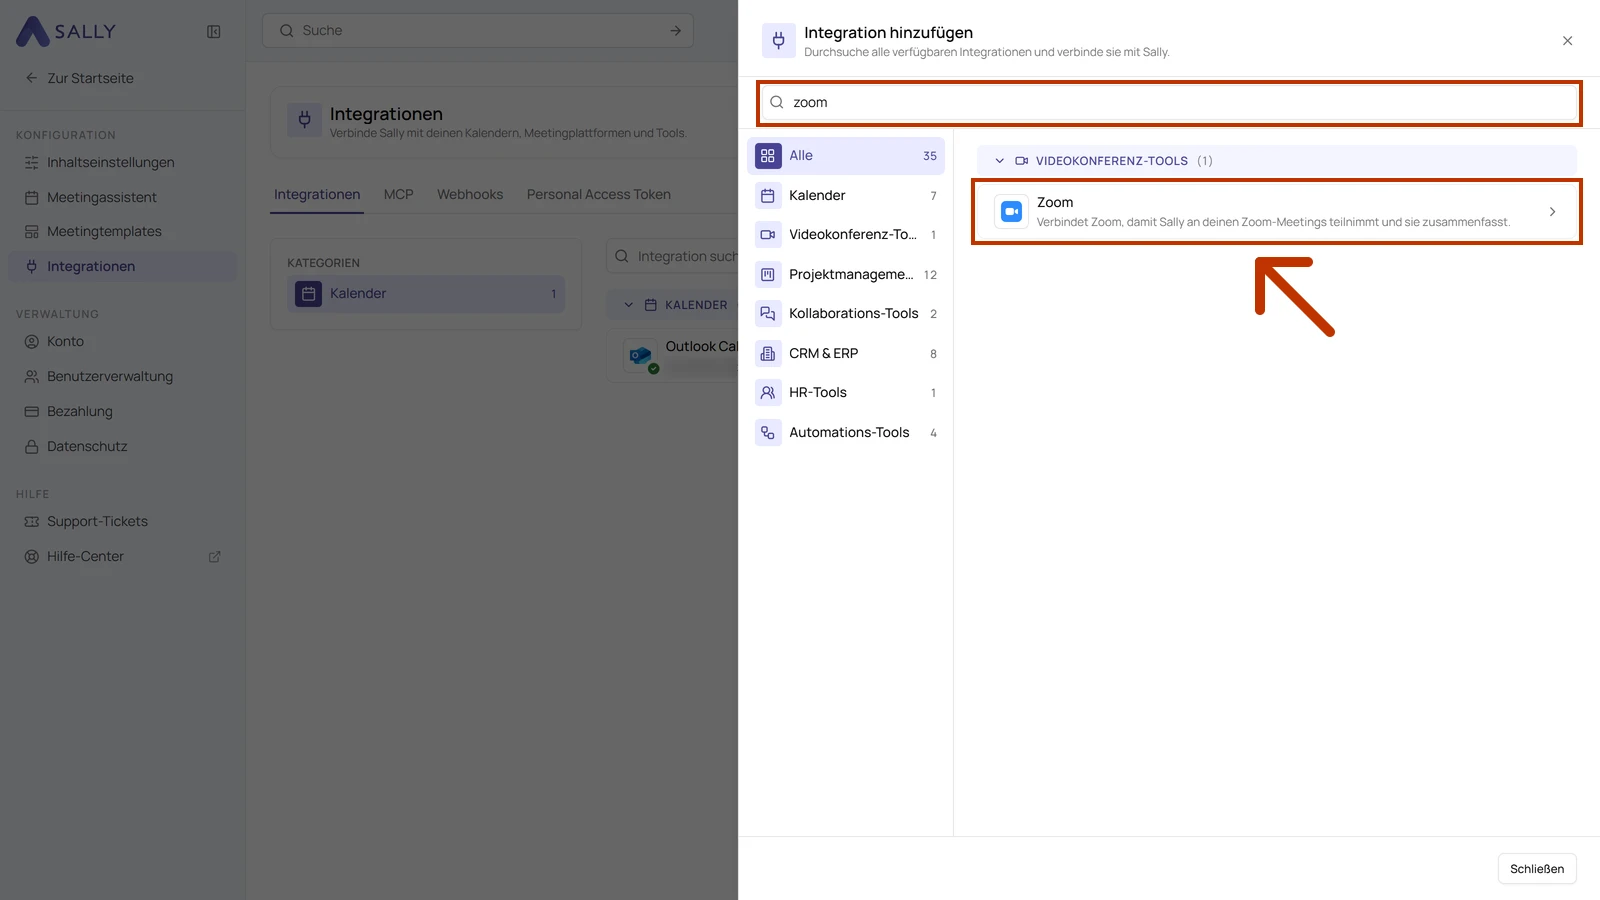Open Hilfe-Center link
The height and width of the screenshot is (900, 1600).
point(122,557)
